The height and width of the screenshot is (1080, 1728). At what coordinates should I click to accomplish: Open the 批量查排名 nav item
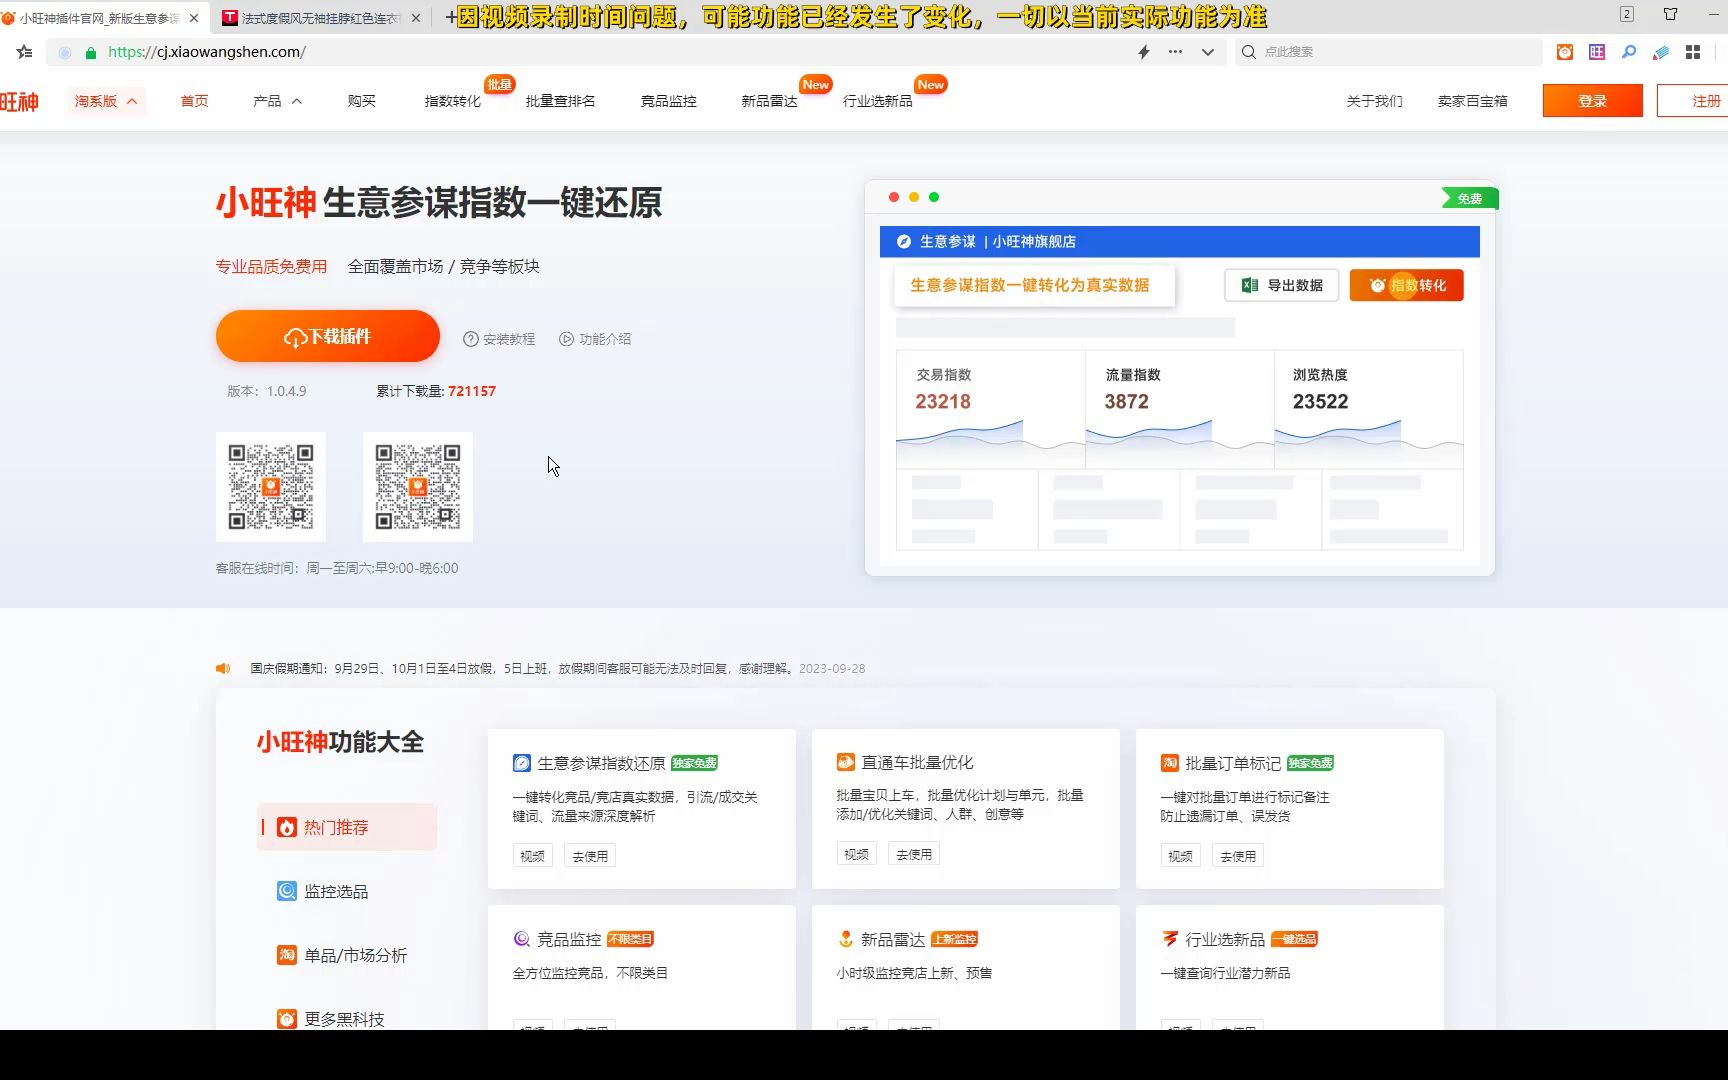560,101
